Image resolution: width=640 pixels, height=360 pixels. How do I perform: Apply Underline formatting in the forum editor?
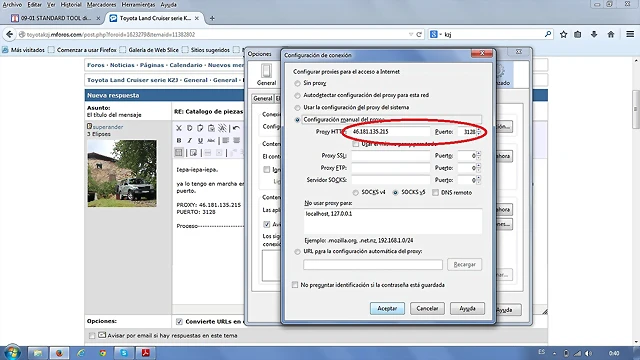point(200,140)
